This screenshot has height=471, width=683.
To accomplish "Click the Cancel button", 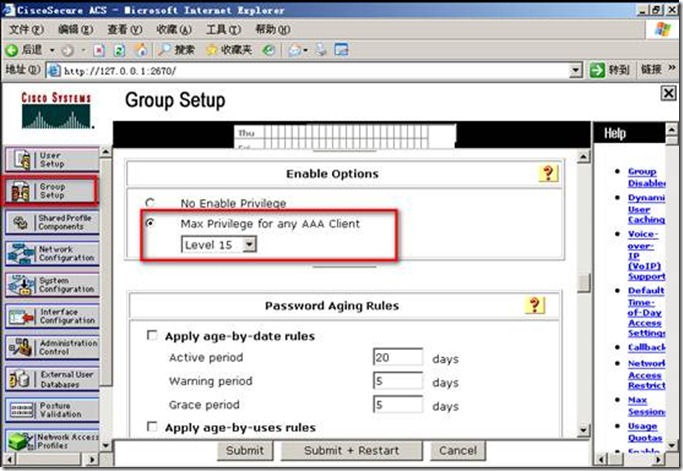I will [x=458, y=451].
